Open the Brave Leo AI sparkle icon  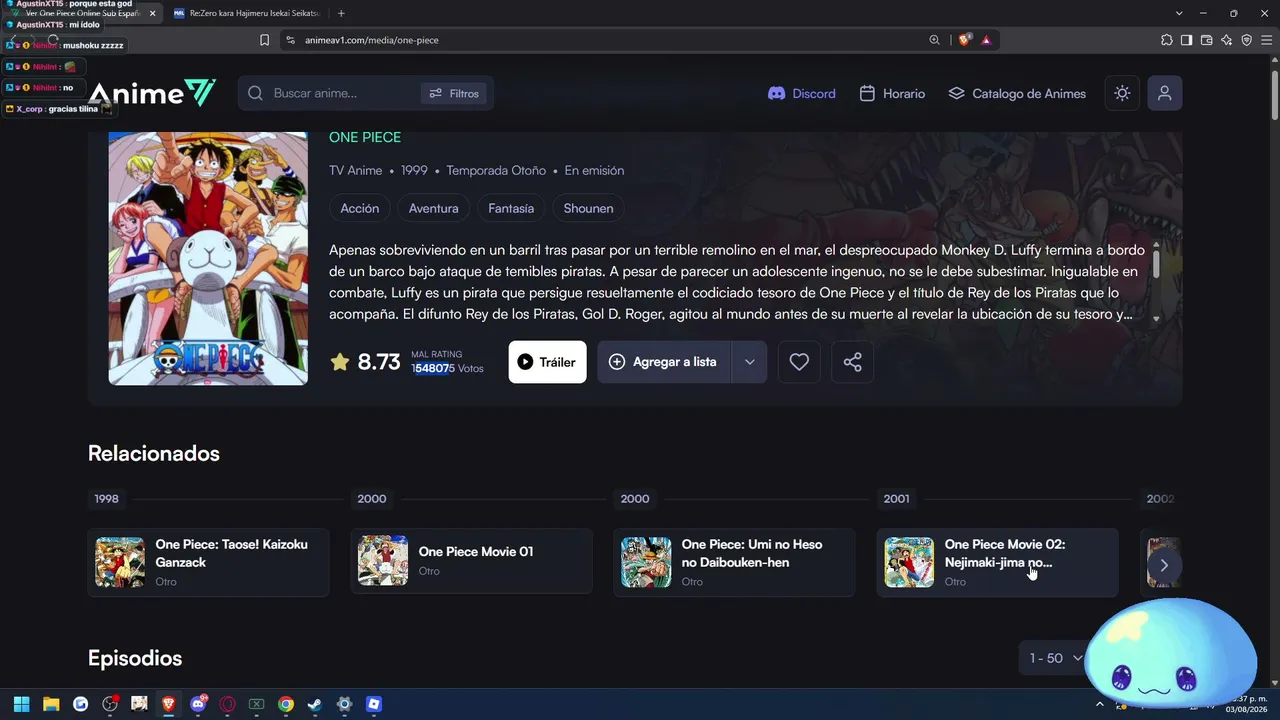click(x=1226, y=40)
